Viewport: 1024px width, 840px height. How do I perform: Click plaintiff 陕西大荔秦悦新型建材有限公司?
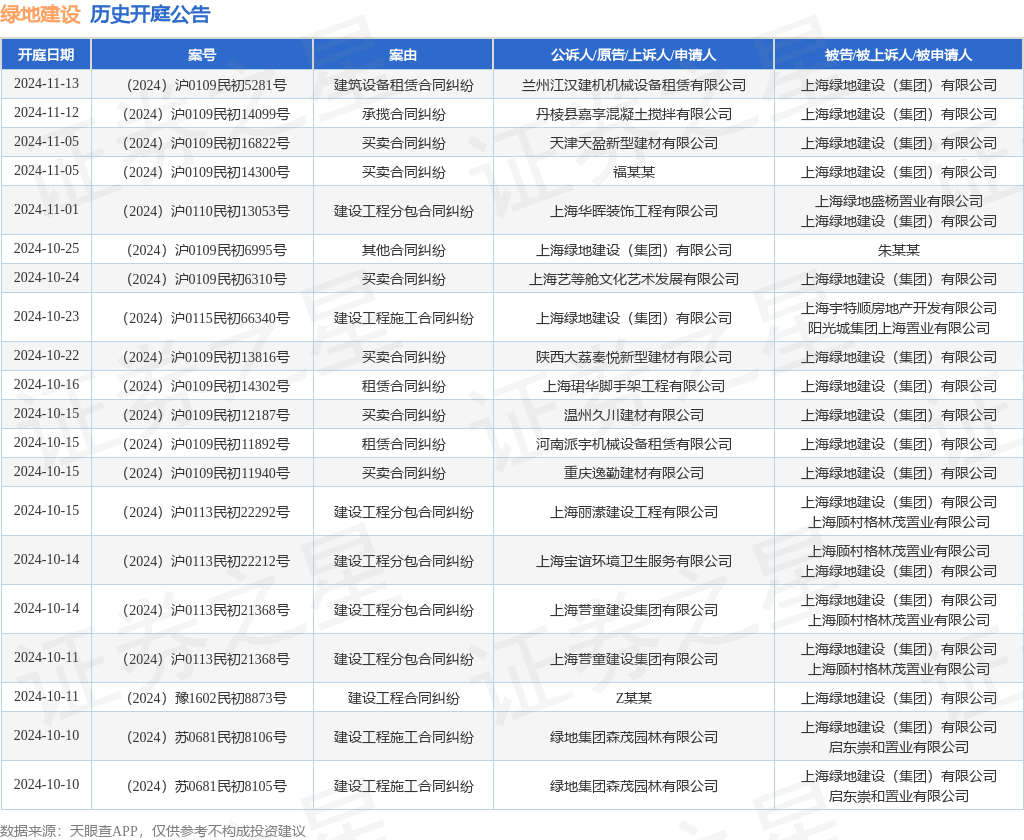[x=633, y=357]
